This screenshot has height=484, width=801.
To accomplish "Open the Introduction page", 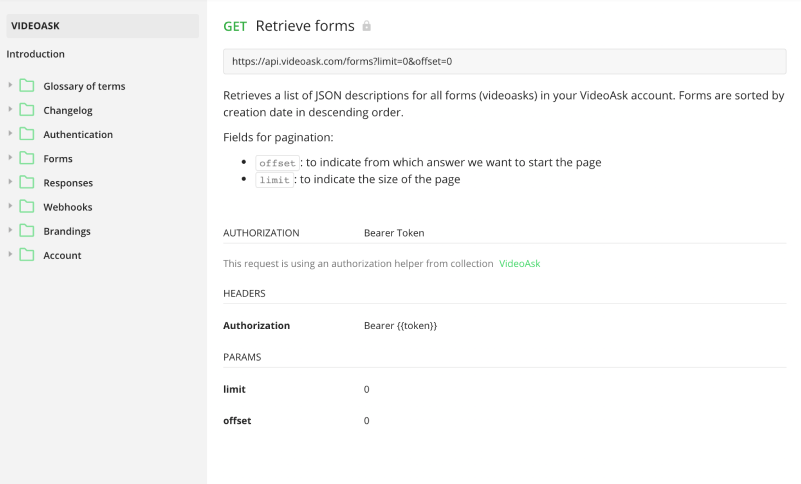I will [x=36, y=54].
